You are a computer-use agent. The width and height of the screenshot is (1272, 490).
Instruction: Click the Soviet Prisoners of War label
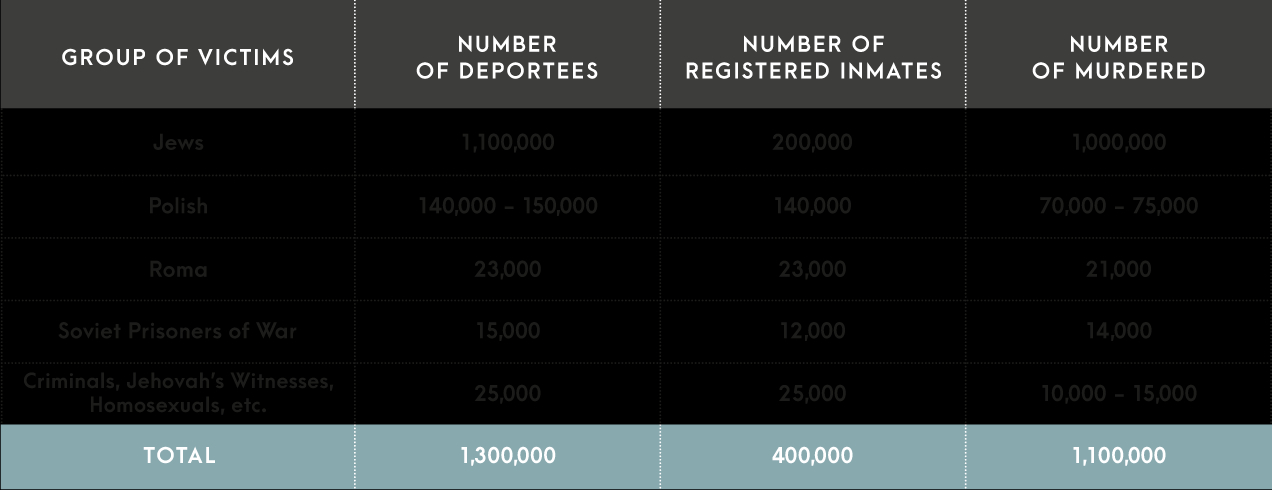(x=178, y=331)
